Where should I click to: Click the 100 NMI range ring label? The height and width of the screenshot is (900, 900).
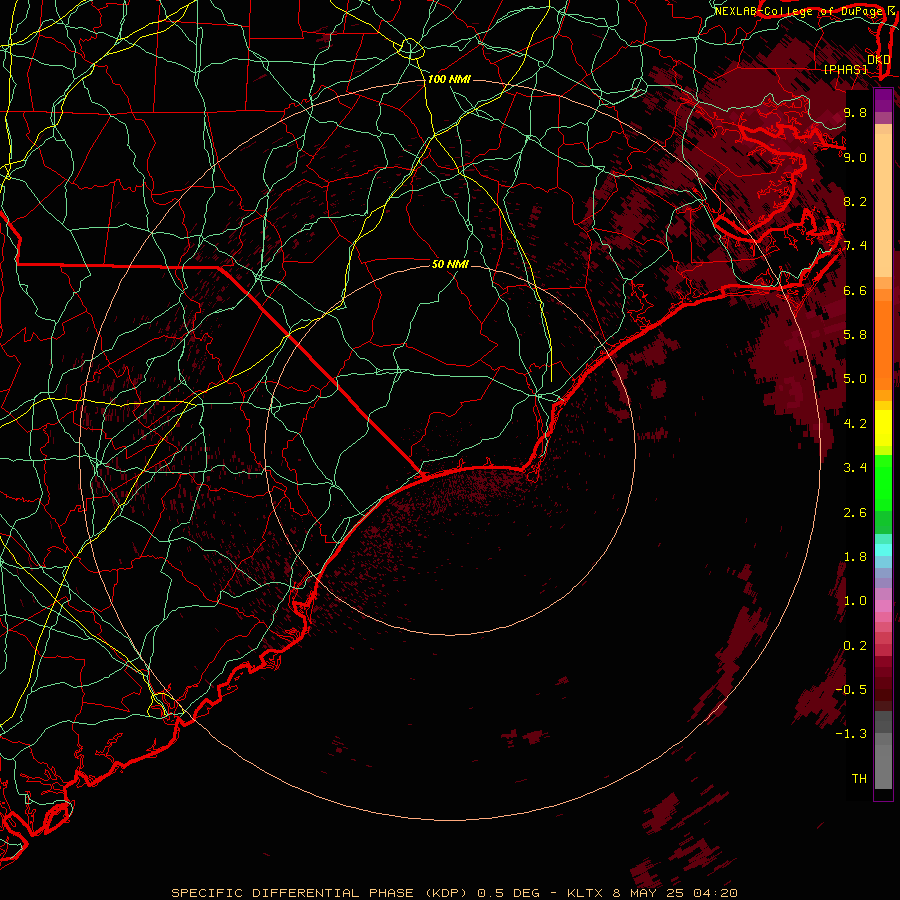pos(449,79)
